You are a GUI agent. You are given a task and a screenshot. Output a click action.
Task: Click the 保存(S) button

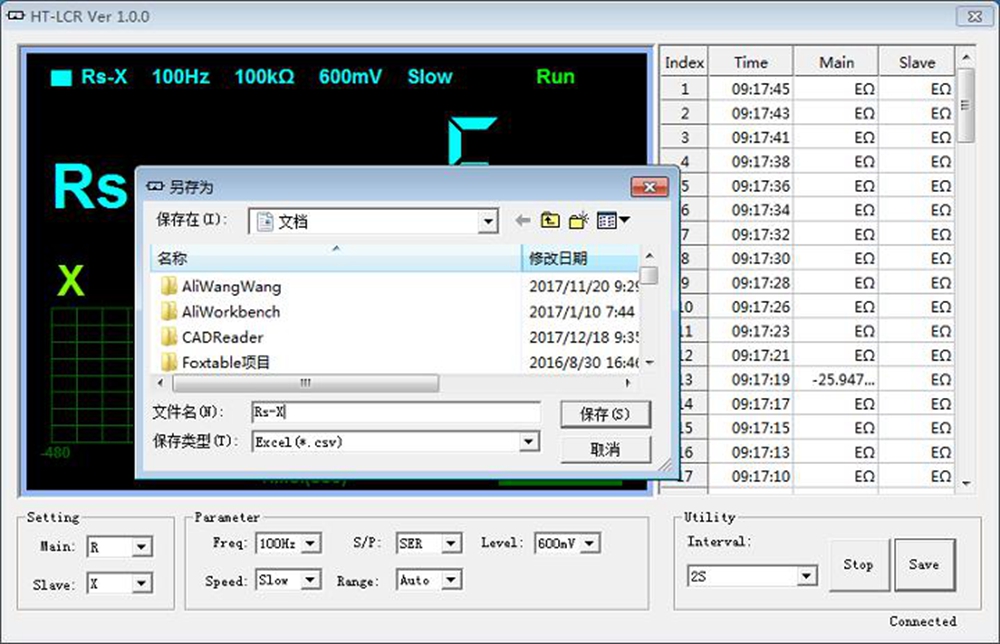click(605, 414)
